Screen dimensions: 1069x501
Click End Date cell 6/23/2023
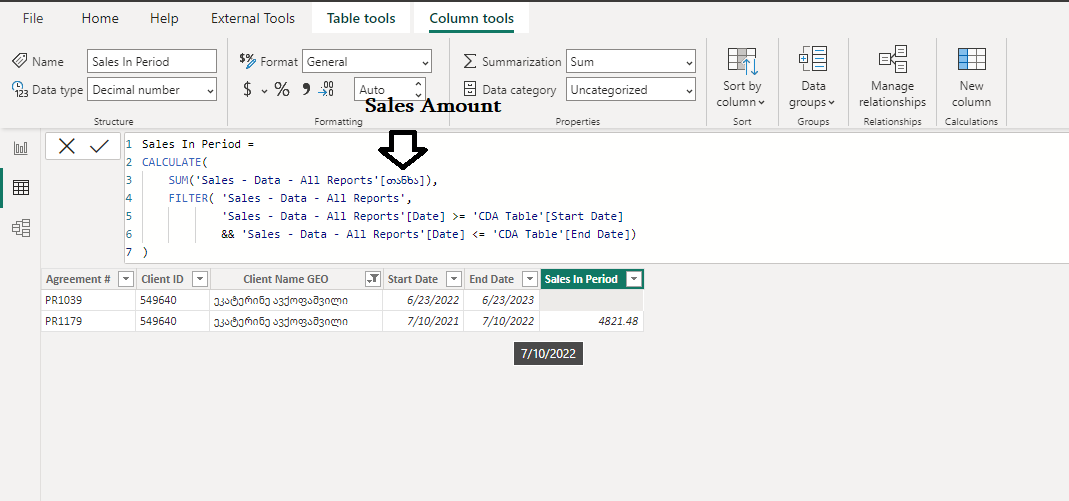click(501, 300)
